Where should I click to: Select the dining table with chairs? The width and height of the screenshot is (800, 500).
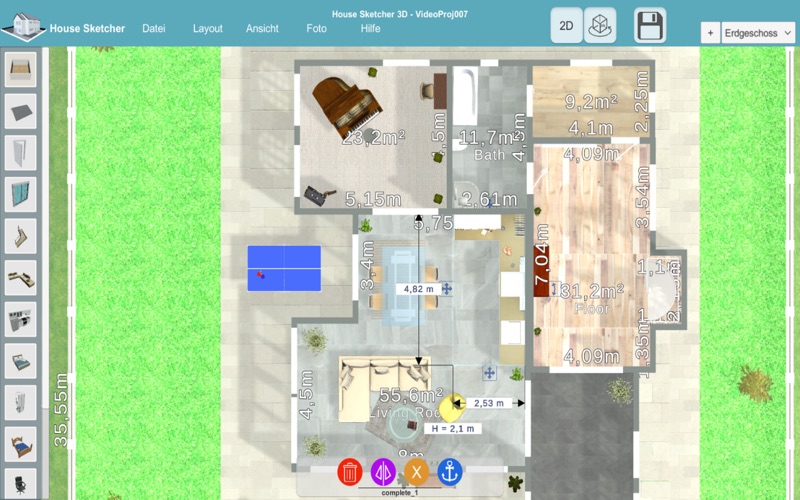404,286
